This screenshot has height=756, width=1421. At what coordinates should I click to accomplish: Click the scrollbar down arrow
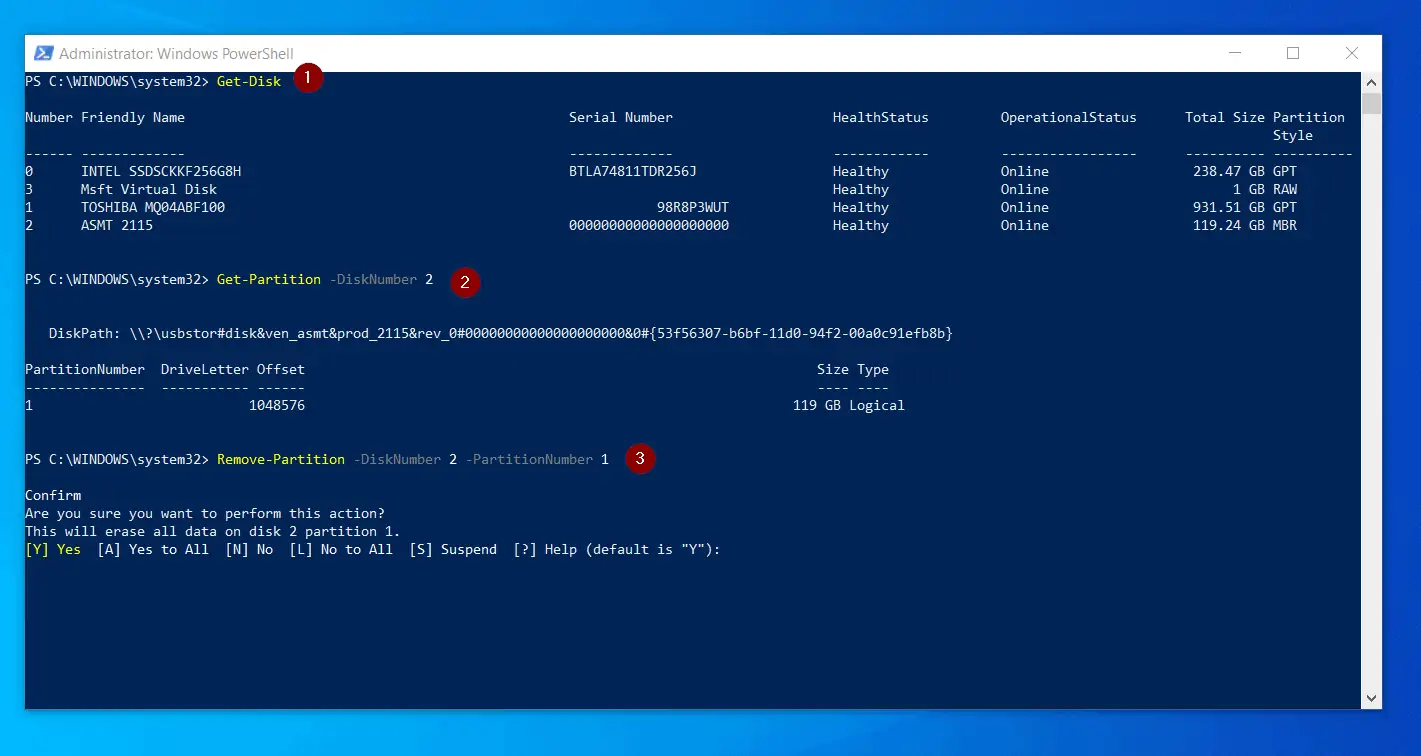(x=1372, y=698)
